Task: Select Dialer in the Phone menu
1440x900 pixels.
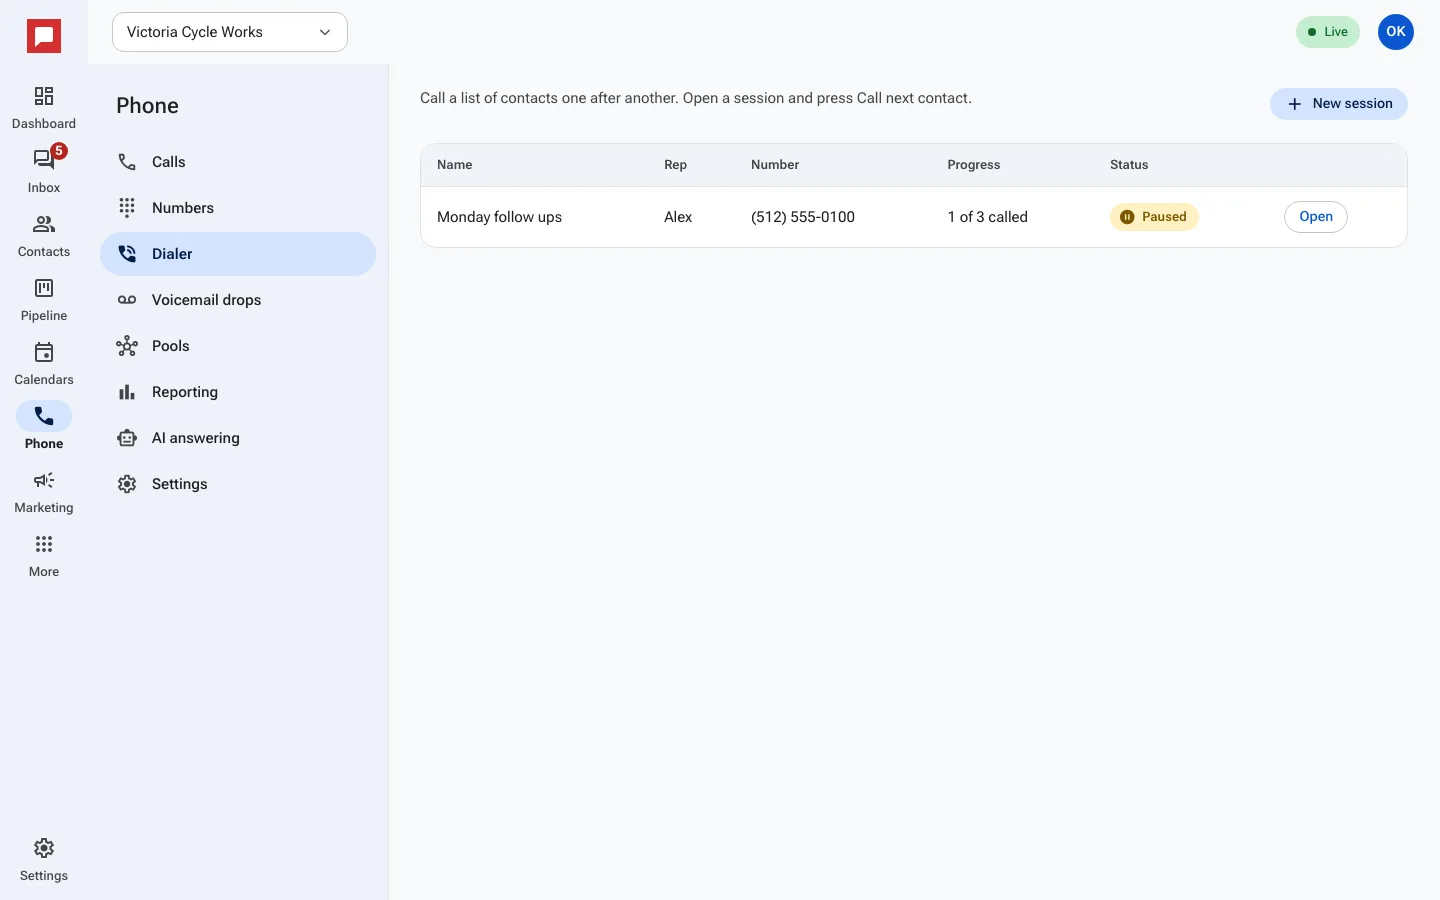Action: click(x=238, y=254)
